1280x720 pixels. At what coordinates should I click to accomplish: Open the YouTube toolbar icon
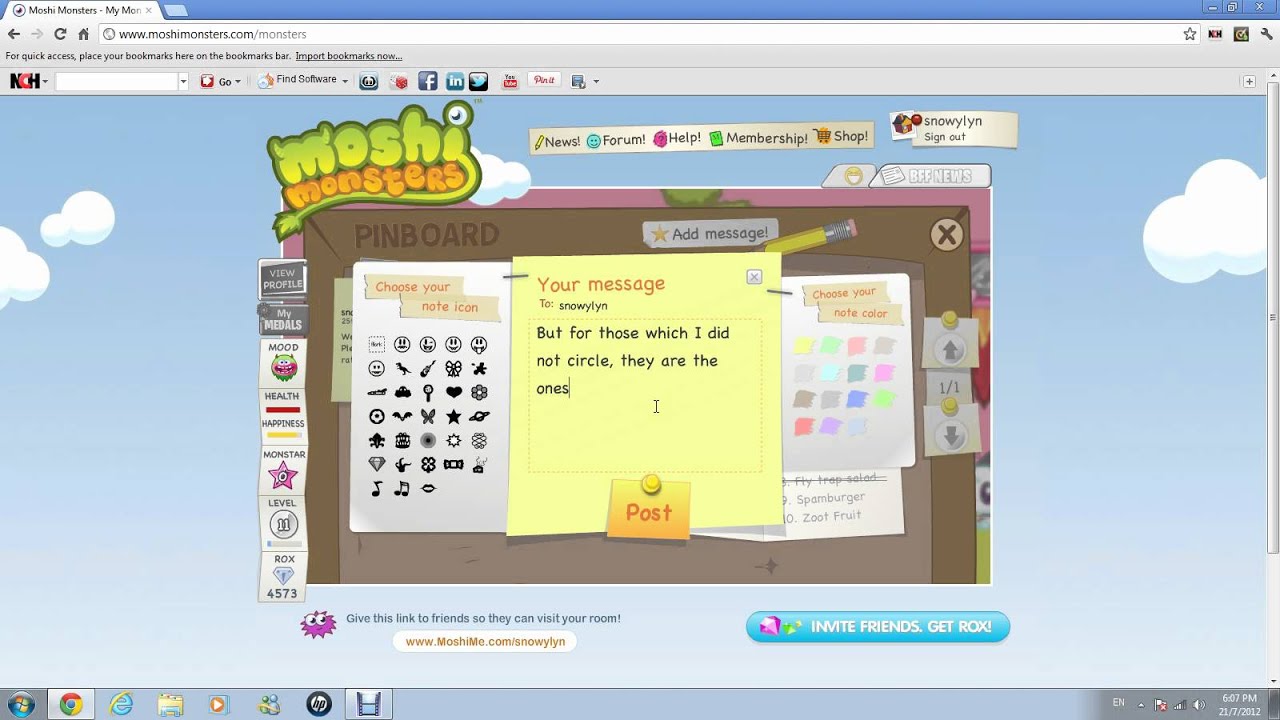point(510,81)
